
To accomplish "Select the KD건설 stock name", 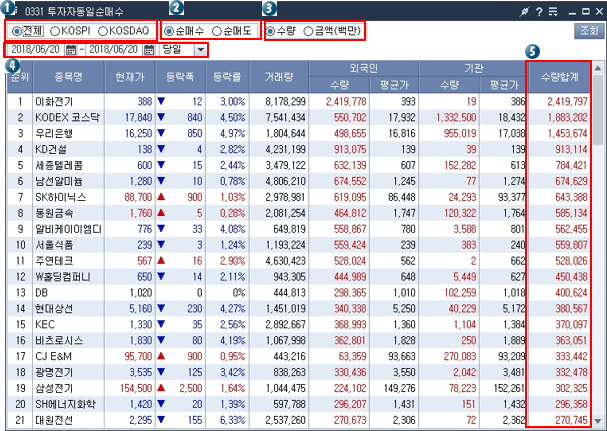I will [51, 149].
